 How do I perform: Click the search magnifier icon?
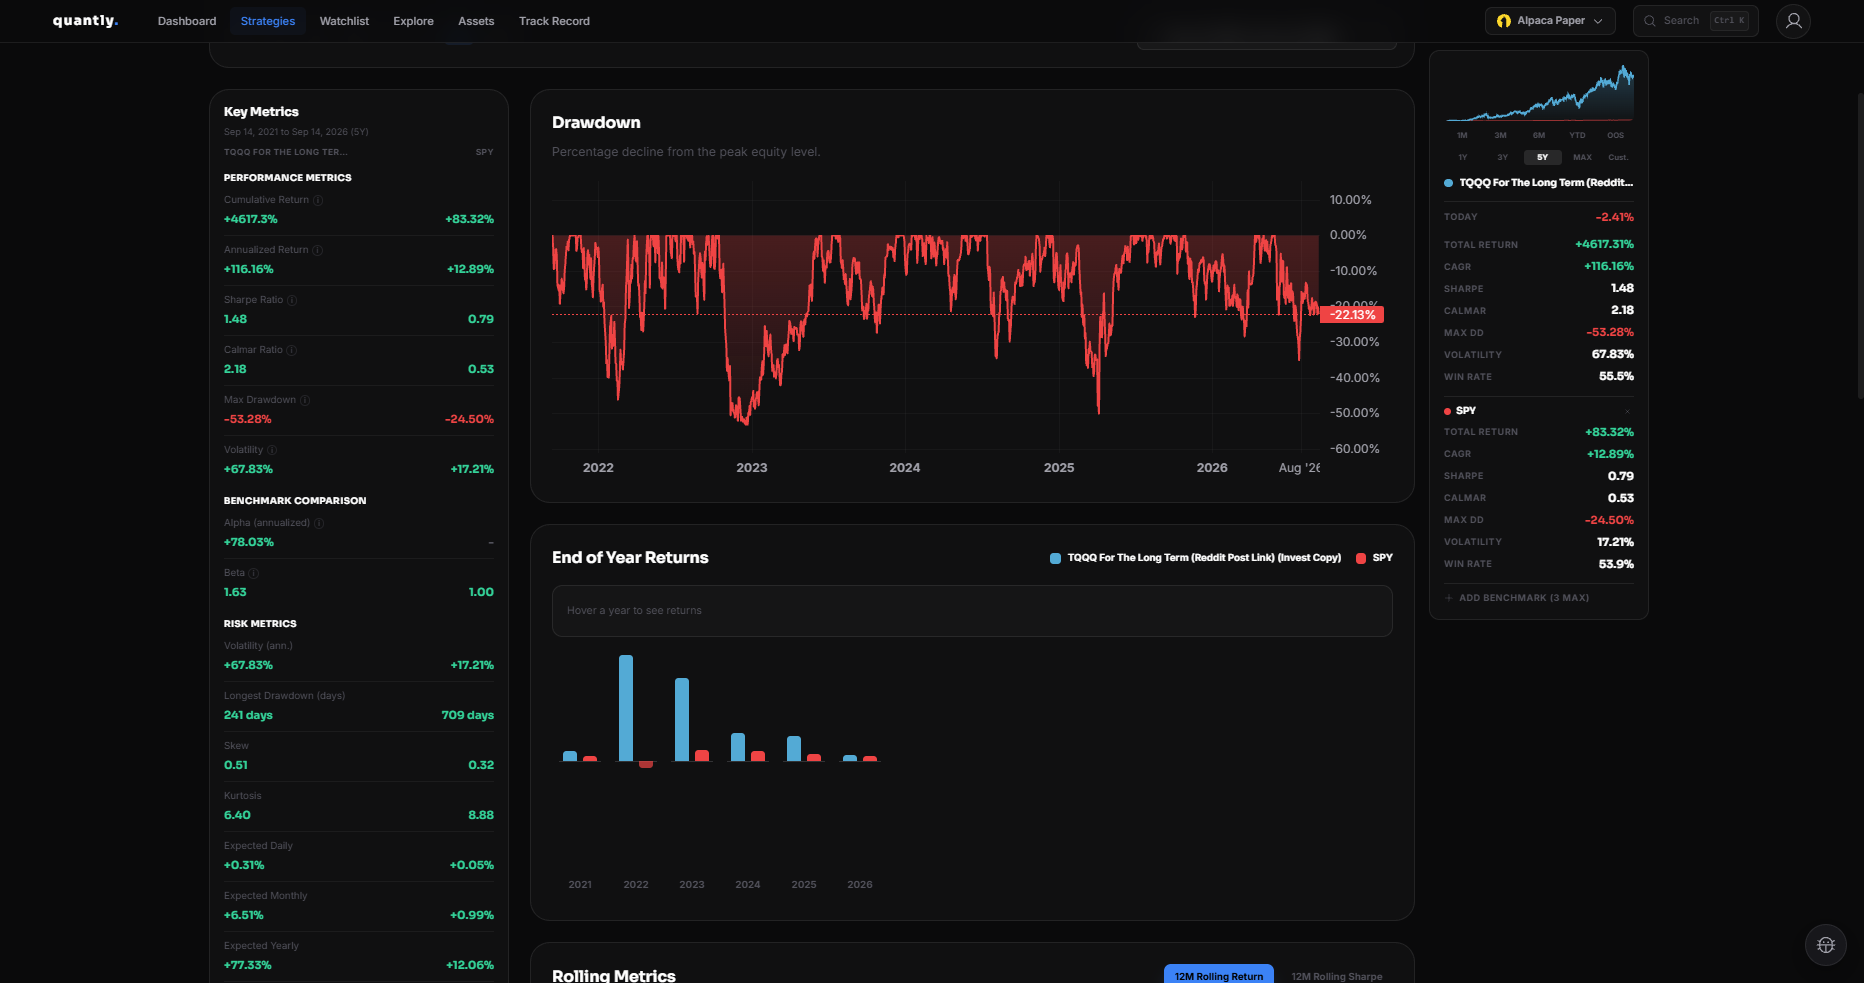click(x=1650, y=21)
